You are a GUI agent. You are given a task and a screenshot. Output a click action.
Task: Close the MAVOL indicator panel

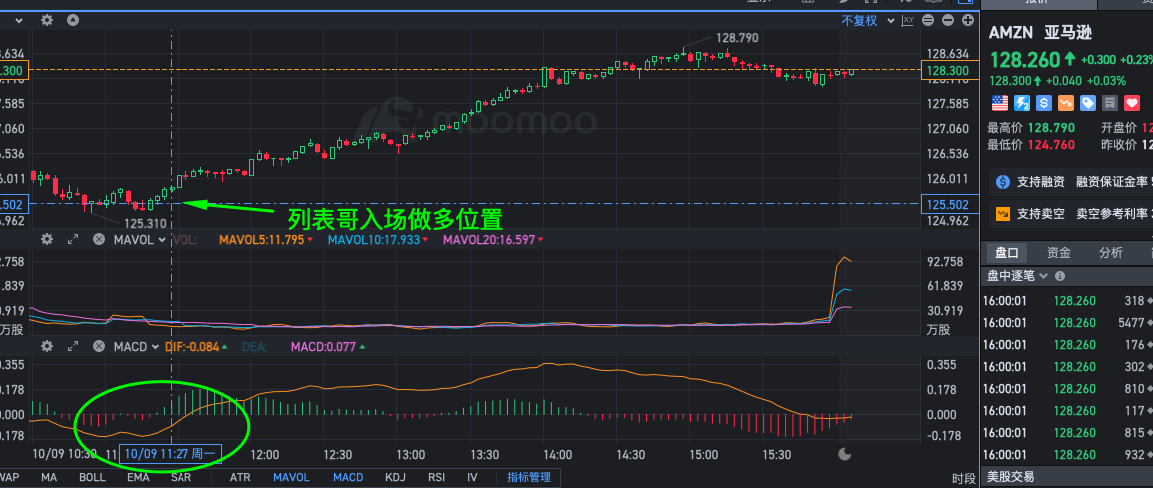(x=99, y=239)
